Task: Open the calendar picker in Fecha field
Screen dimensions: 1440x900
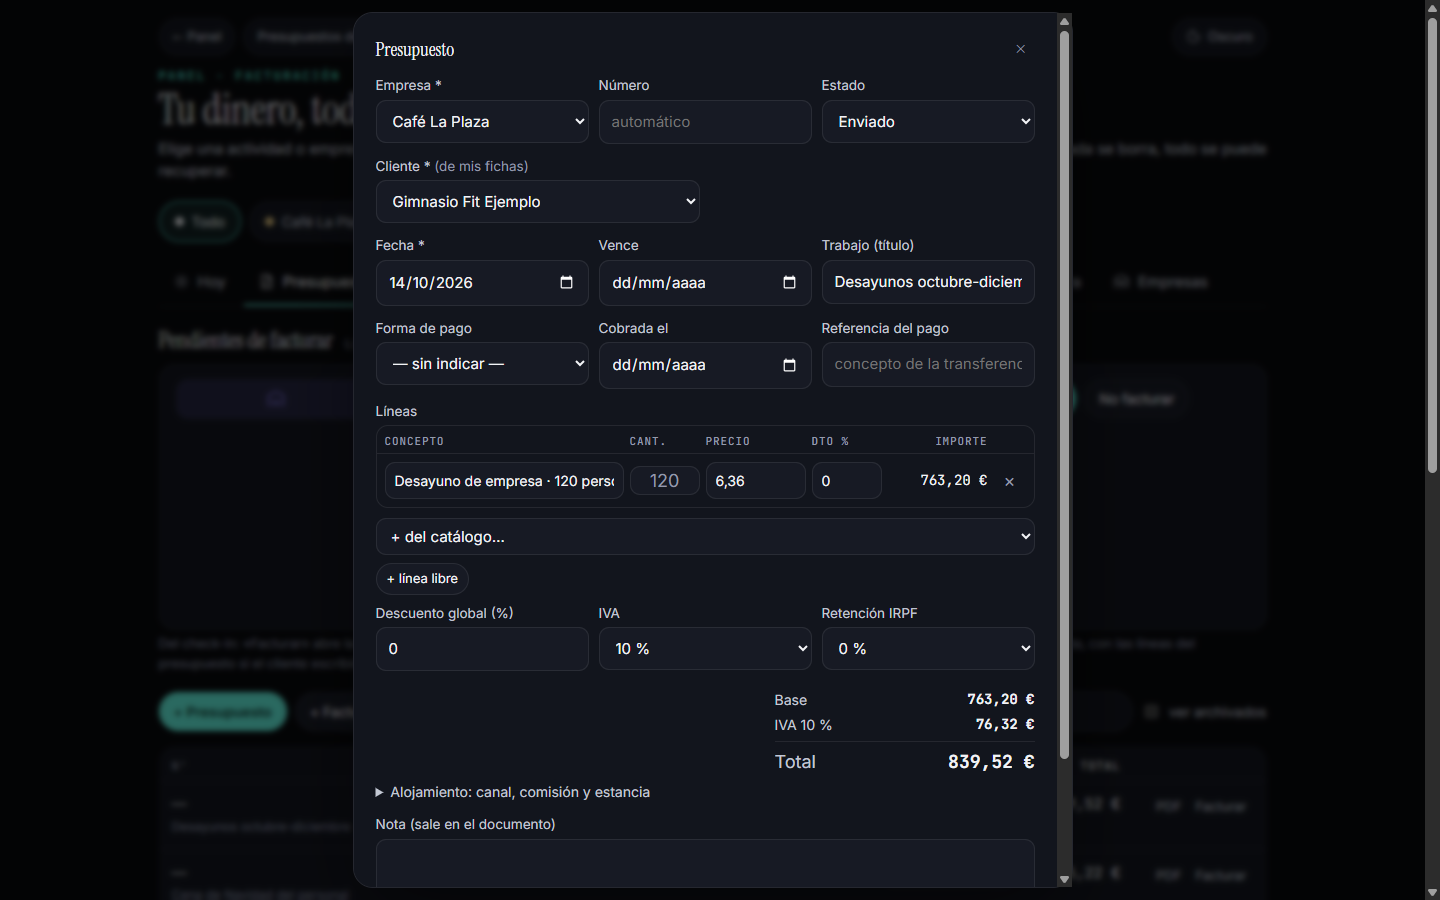Action: point(566,282)
